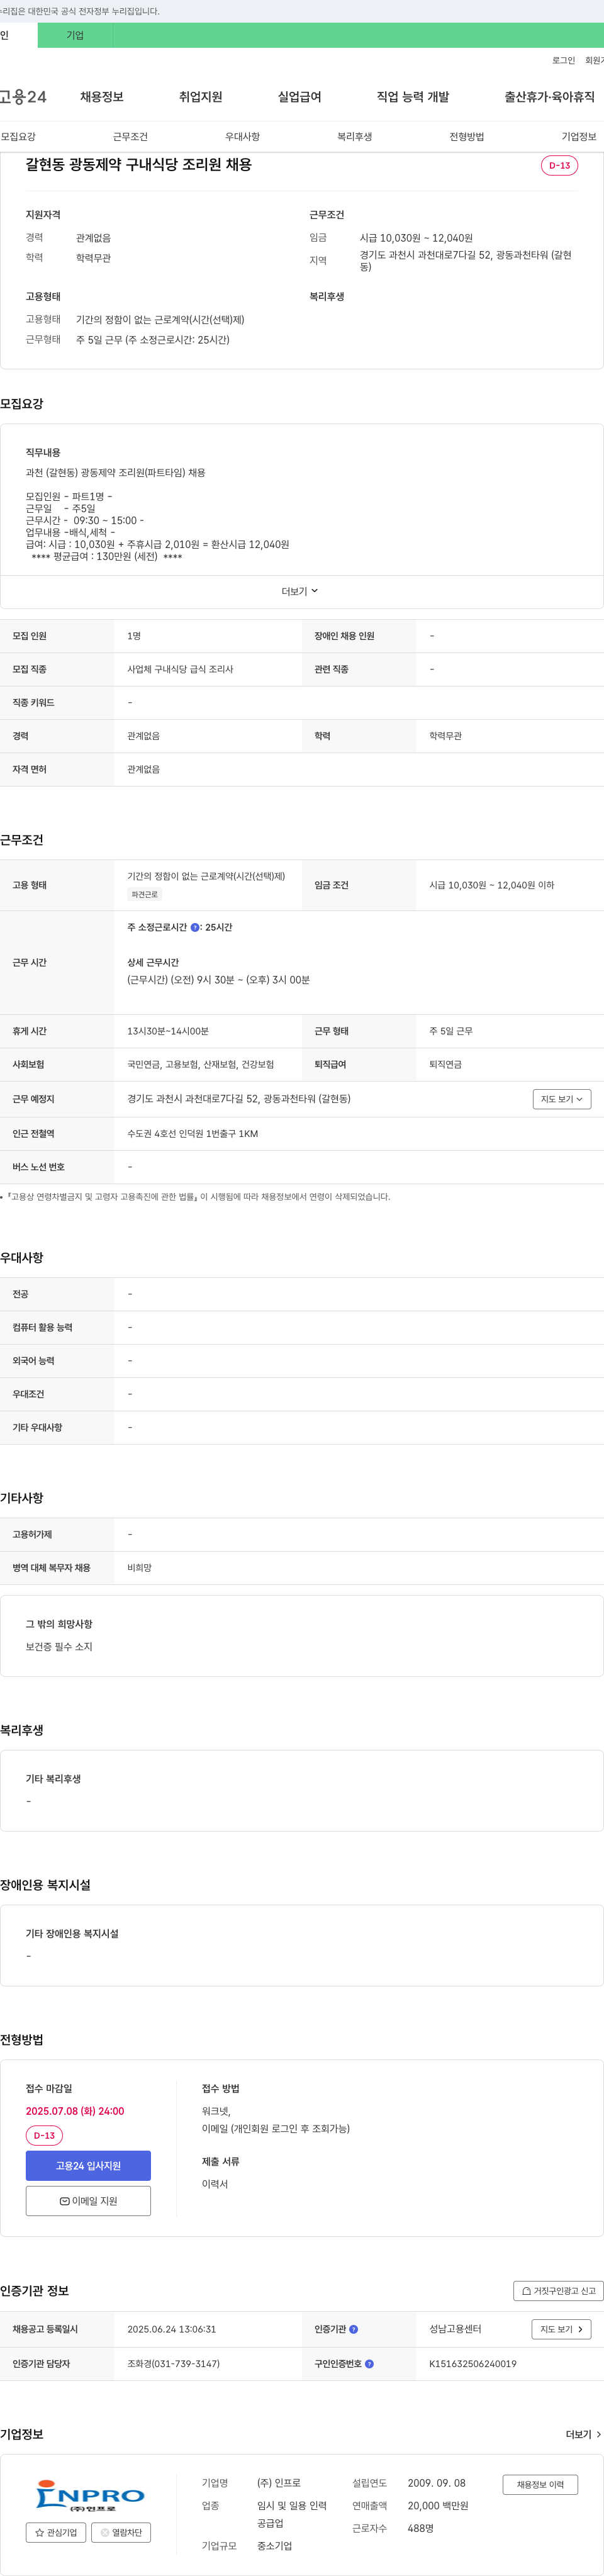This screenshot has width=604, height=2576.
Task: Open the 채용정보 menu
Action: (x=102, y=97)
